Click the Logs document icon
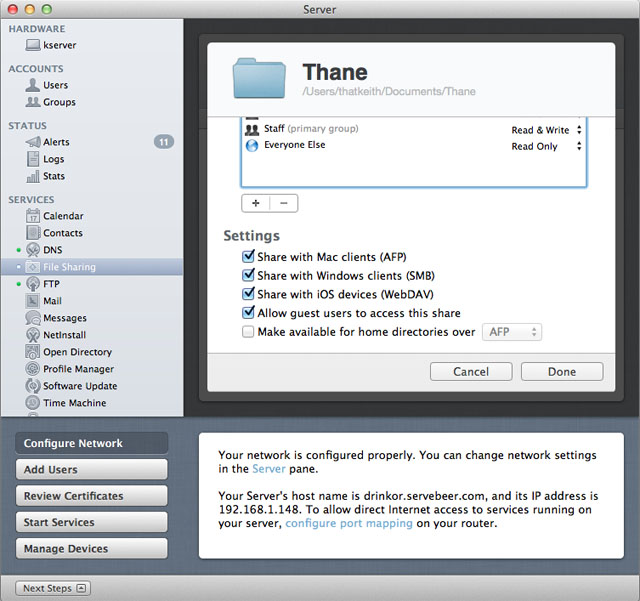The width and height of the screenshot is (640, 601). click(33, 159)
